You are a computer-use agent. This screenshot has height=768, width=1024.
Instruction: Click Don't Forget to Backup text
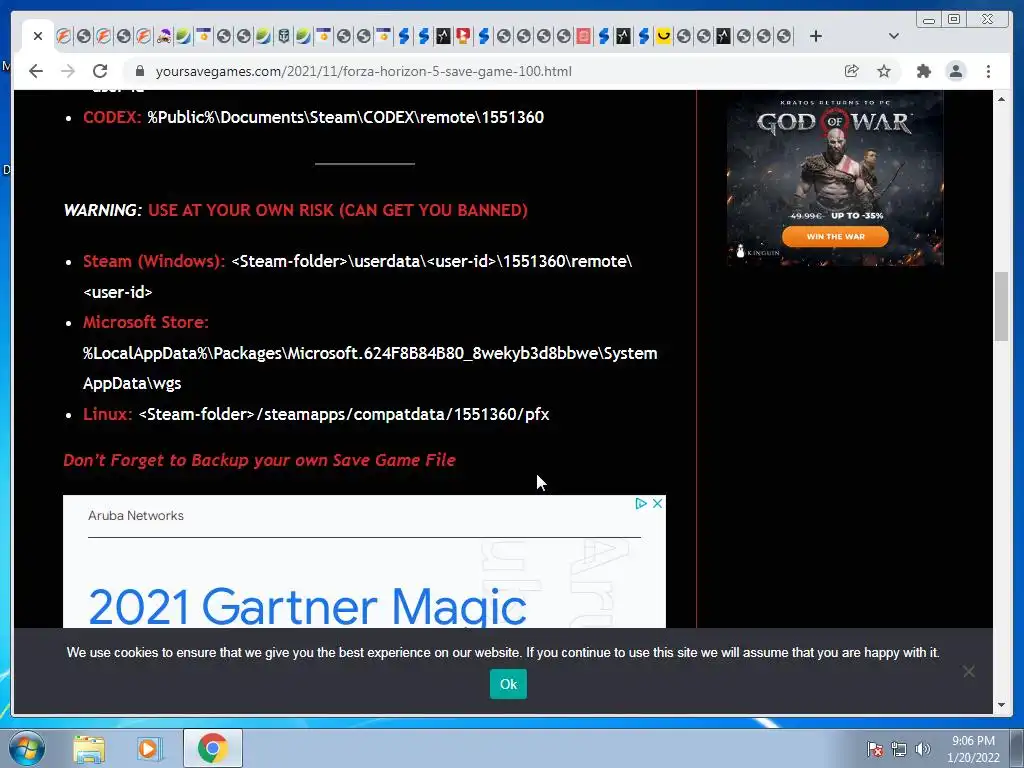click(259, 460)
